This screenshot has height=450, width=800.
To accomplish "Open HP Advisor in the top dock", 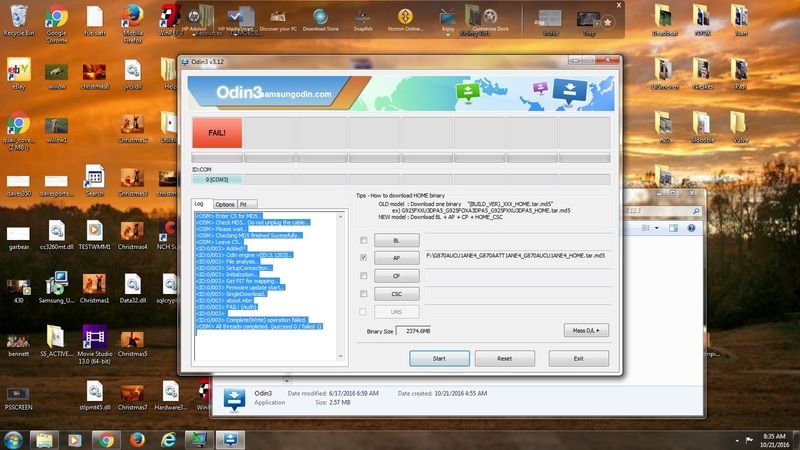I will pyautogui.click(x=194, y=20).
